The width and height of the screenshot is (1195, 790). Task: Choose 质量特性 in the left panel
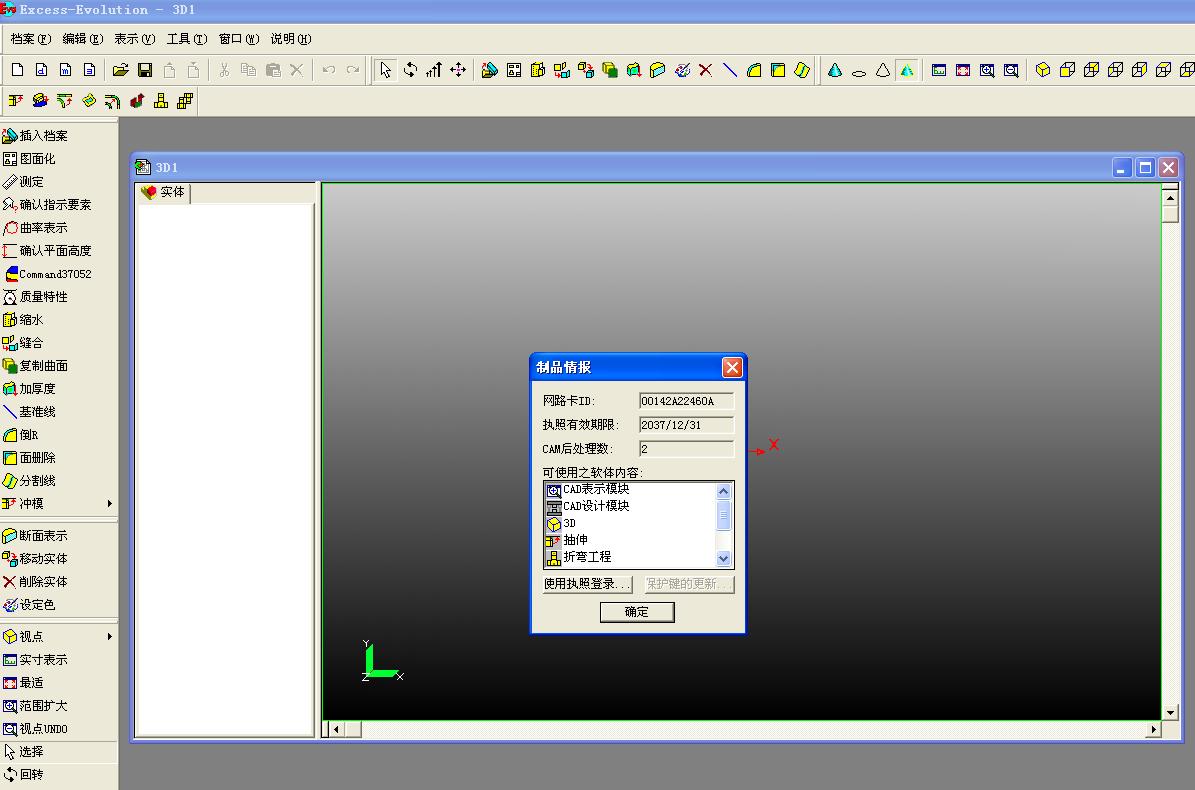(x=35, y=296)
